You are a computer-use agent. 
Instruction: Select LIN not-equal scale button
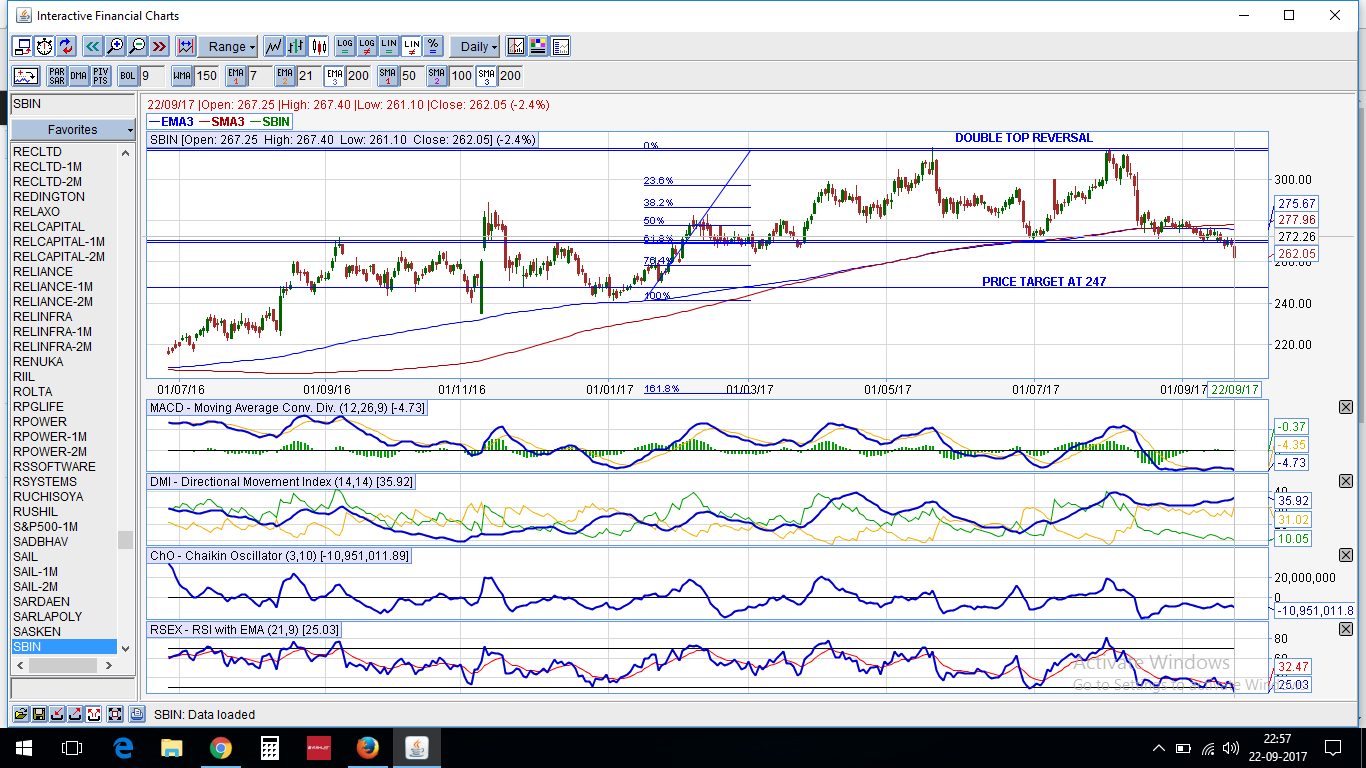tap(411, 46)
